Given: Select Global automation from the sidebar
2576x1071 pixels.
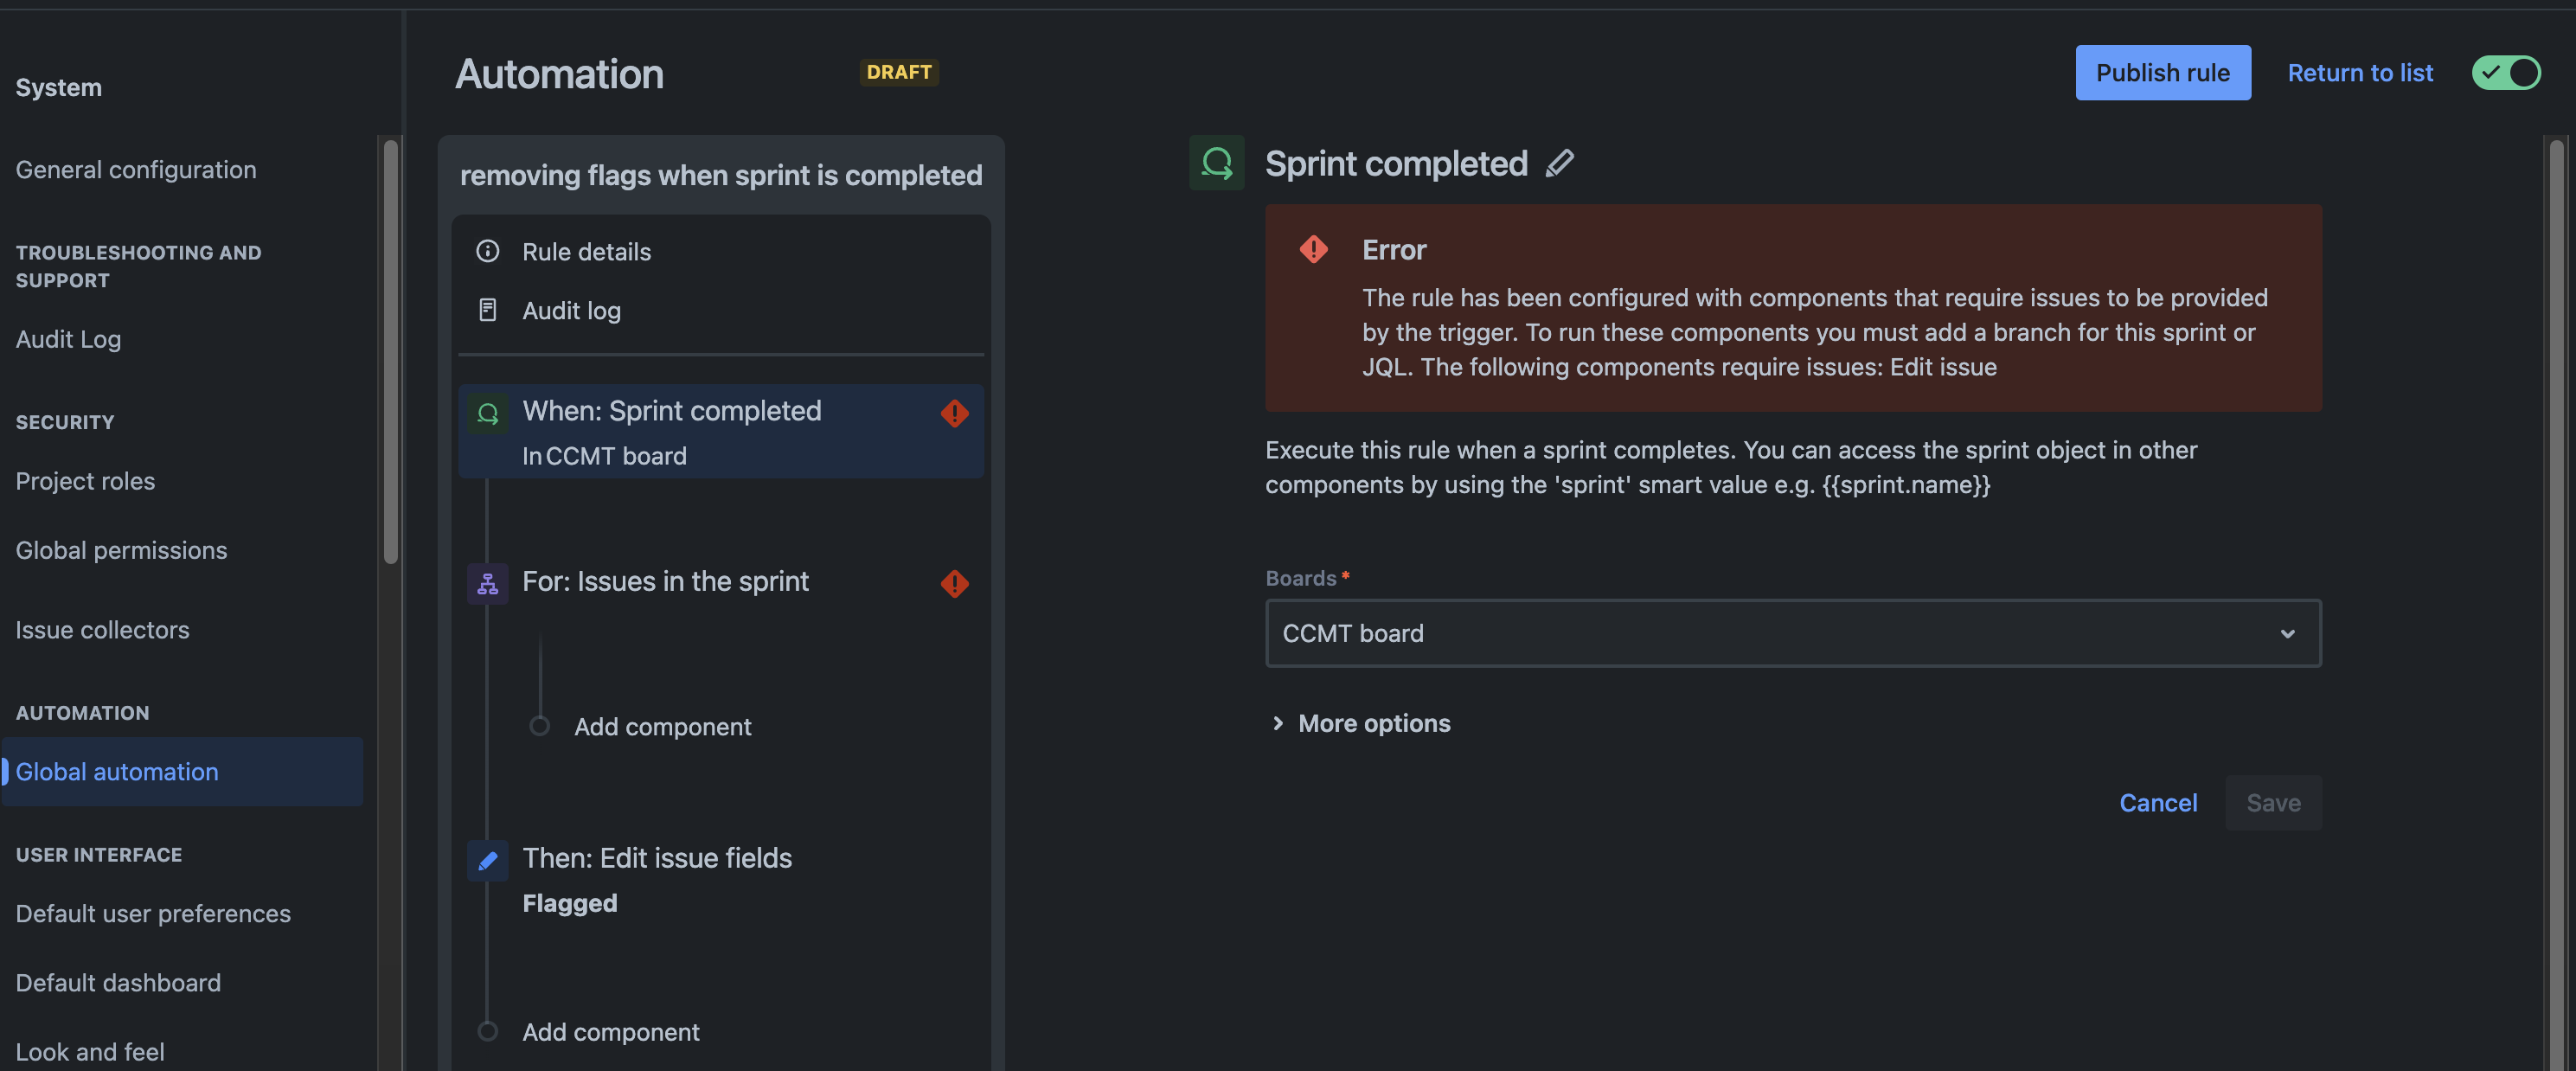Looking at the screenshot, I should [117, 771].
